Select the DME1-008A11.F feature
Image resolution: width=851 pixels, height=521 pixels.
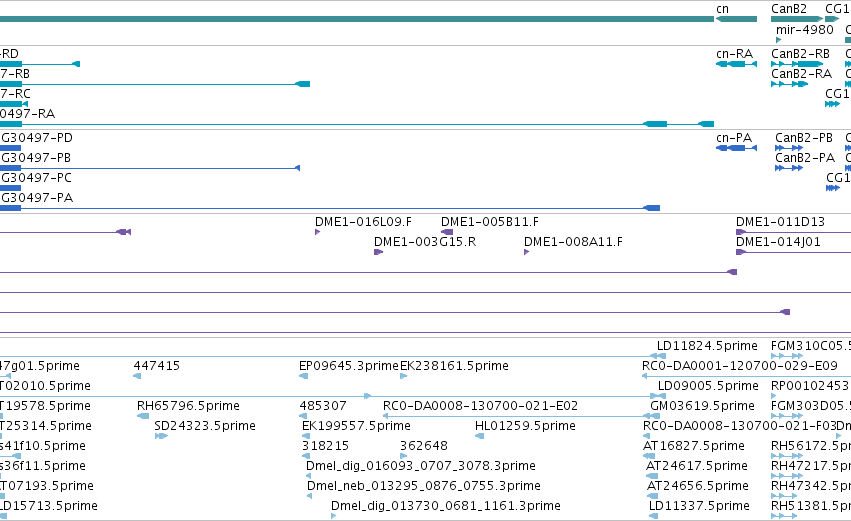click(526, 252)
